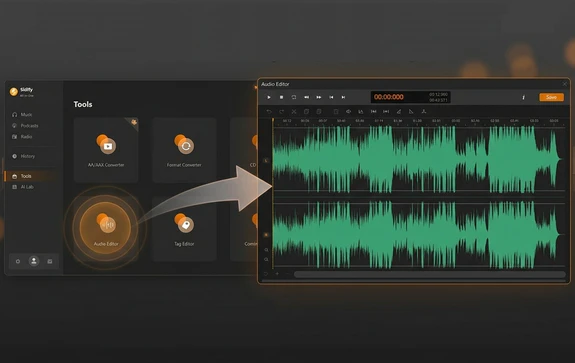Open the user profile avatar

coord(34,261)
